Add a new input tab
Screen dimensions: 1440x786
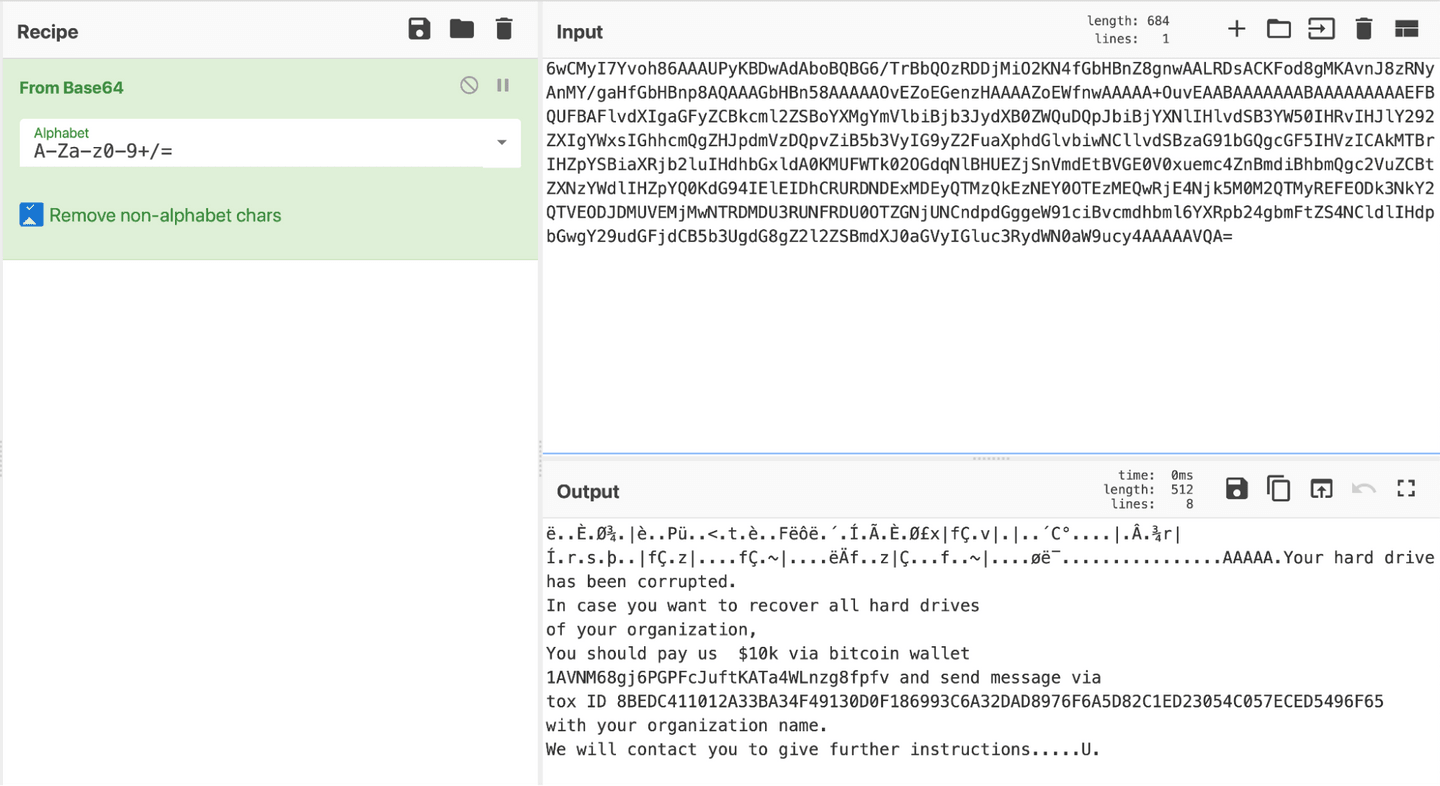(1236, 29)
